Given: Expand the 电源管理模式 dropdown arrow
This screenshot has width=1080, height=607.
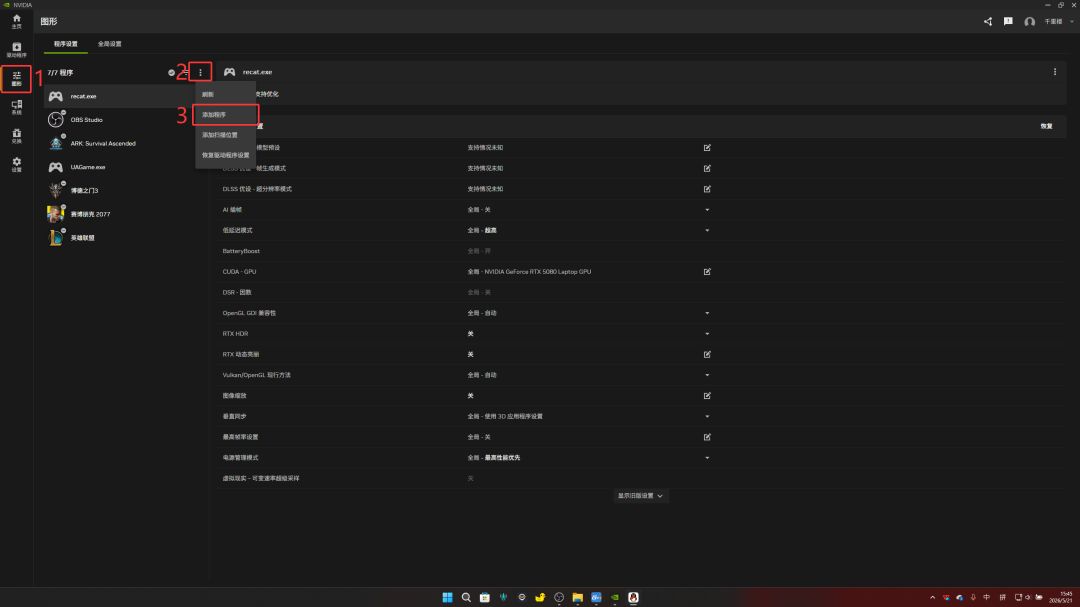Looking at the screenshot, I should (707, 457).
